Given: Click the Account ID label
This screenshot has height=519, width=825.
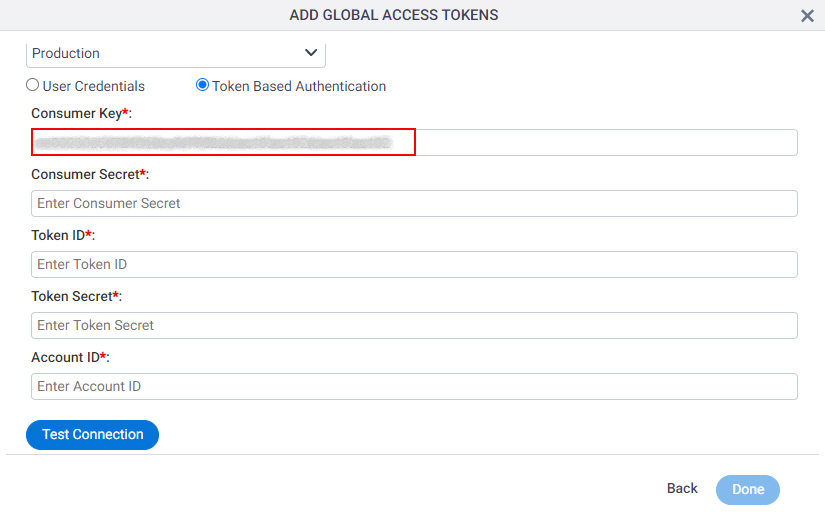Looking at the screenshot, I should click(71, 357).
